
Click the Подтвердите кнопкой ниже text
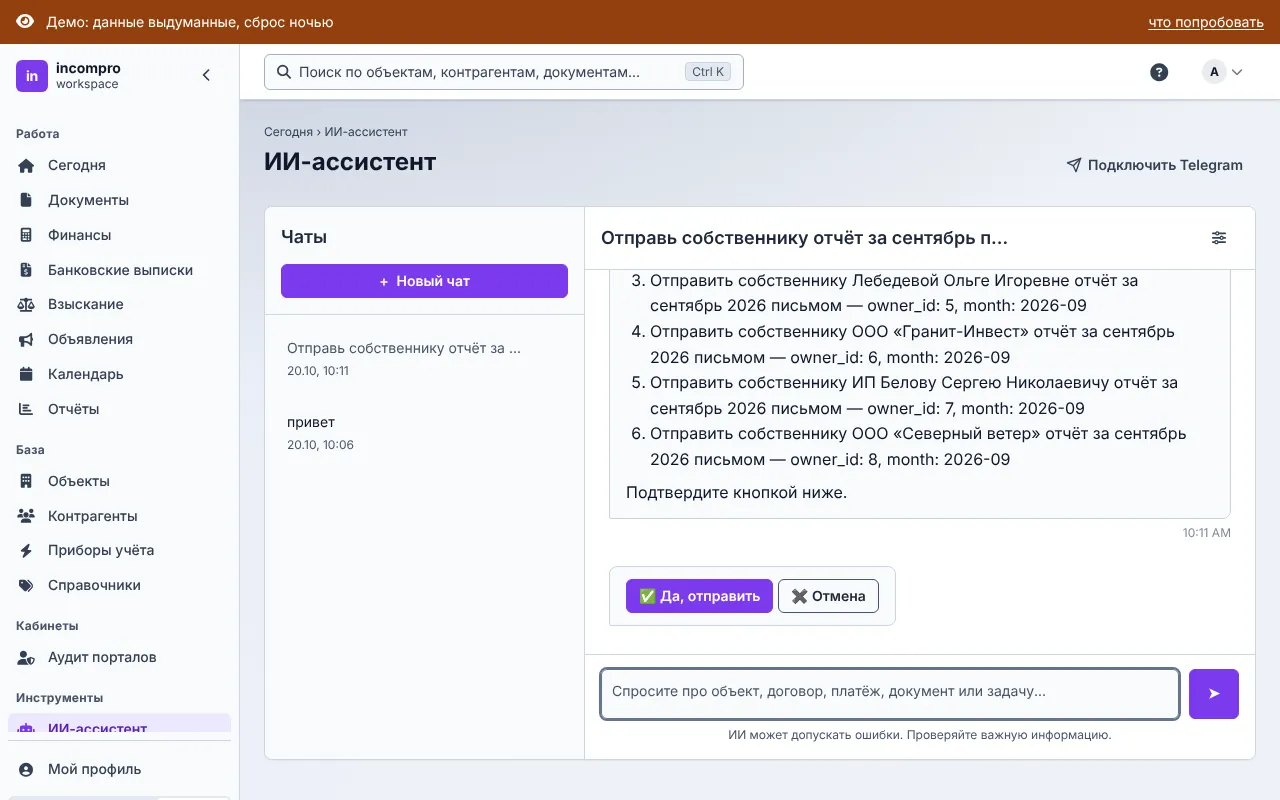(x=736, y=492)
